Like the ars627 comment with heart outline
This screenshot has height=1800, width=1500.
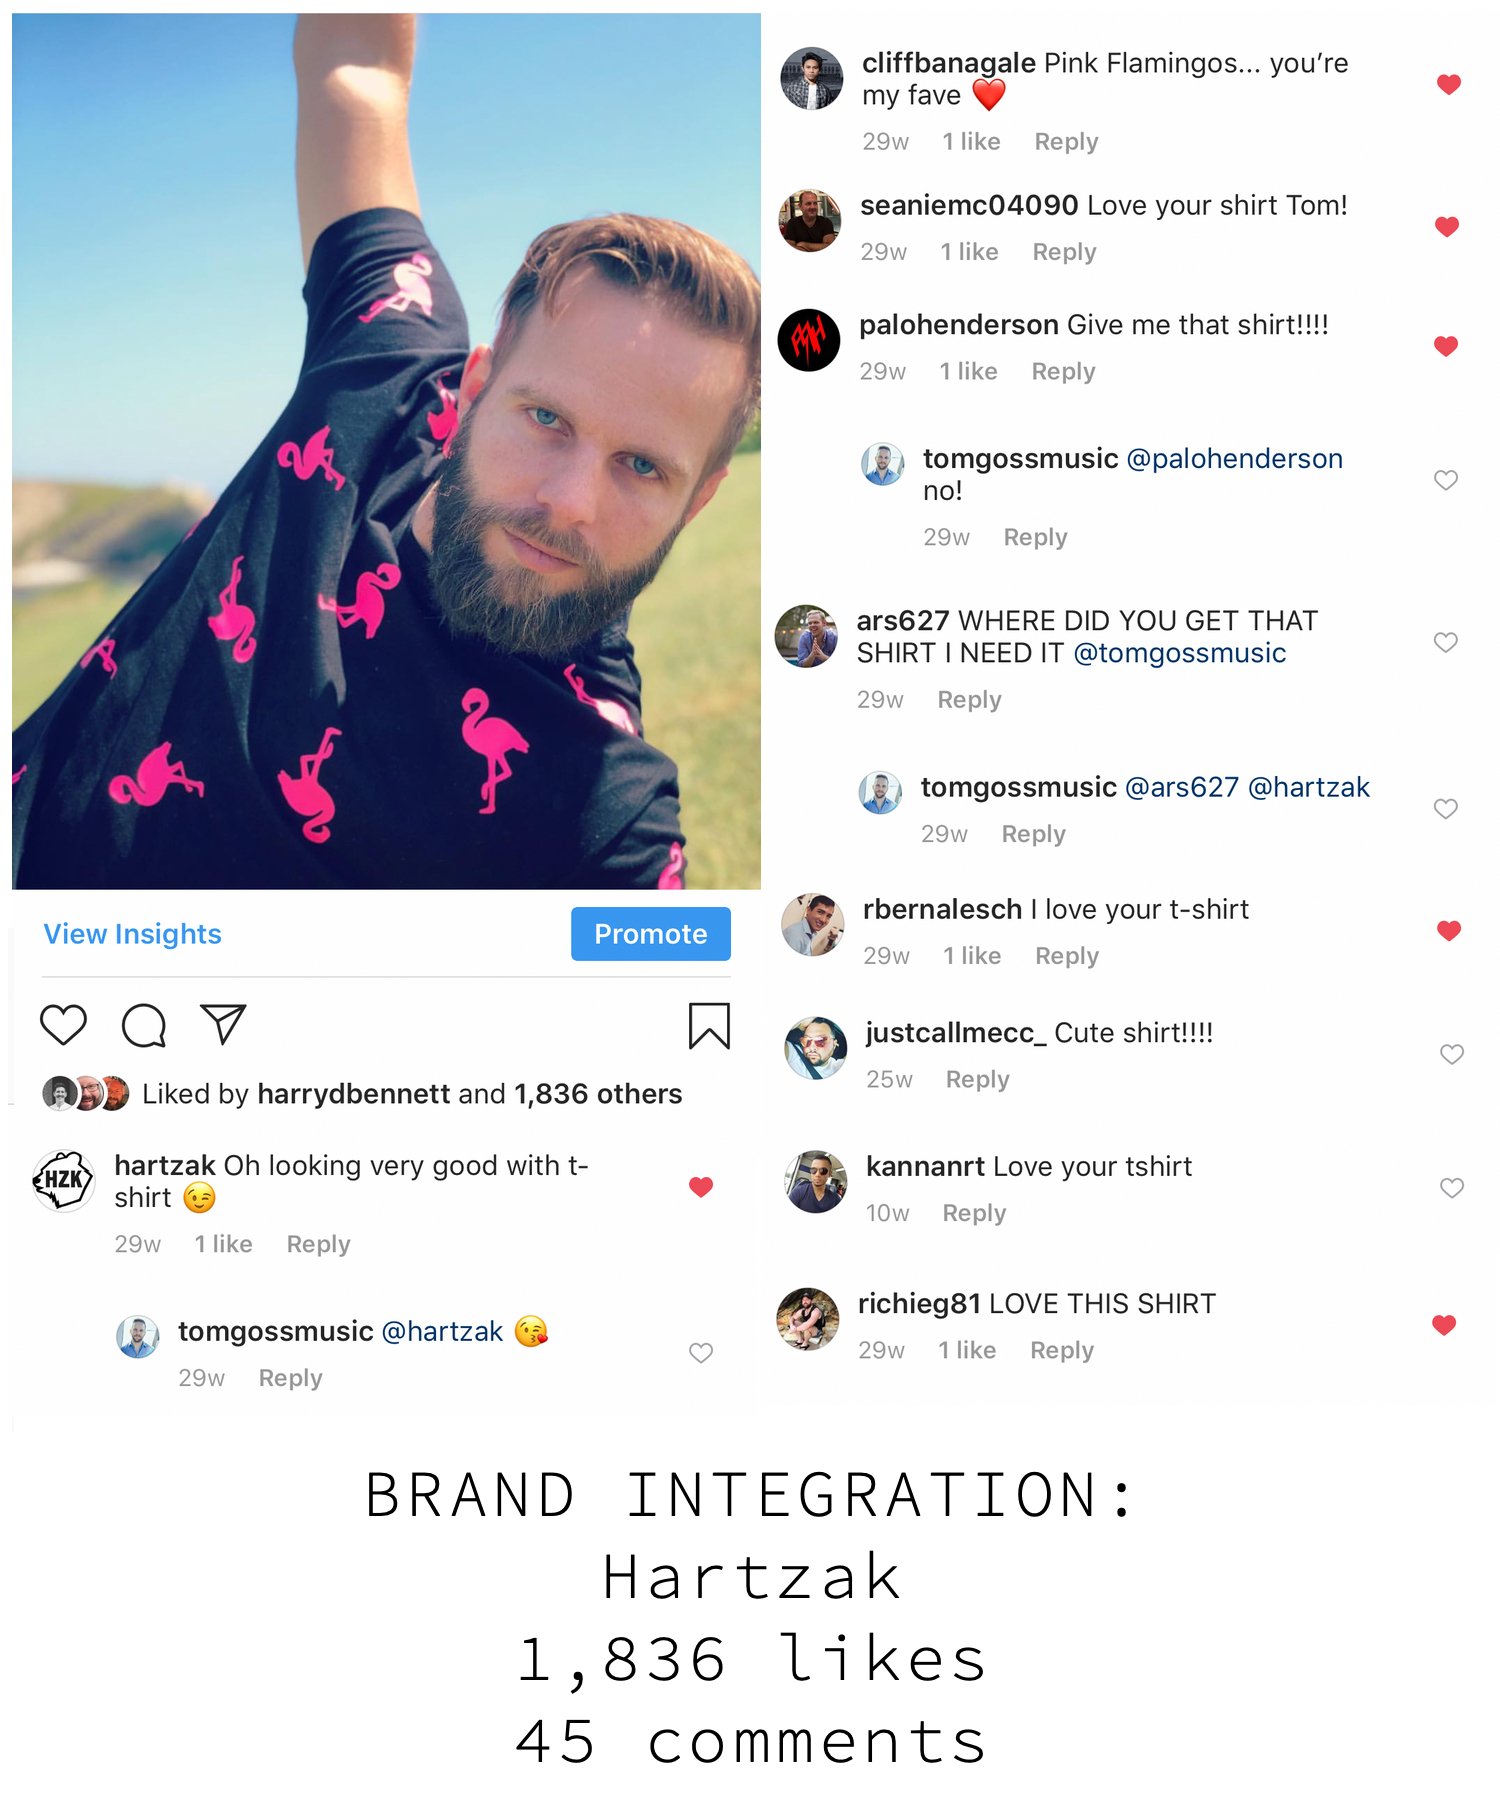coord(1445,642)
